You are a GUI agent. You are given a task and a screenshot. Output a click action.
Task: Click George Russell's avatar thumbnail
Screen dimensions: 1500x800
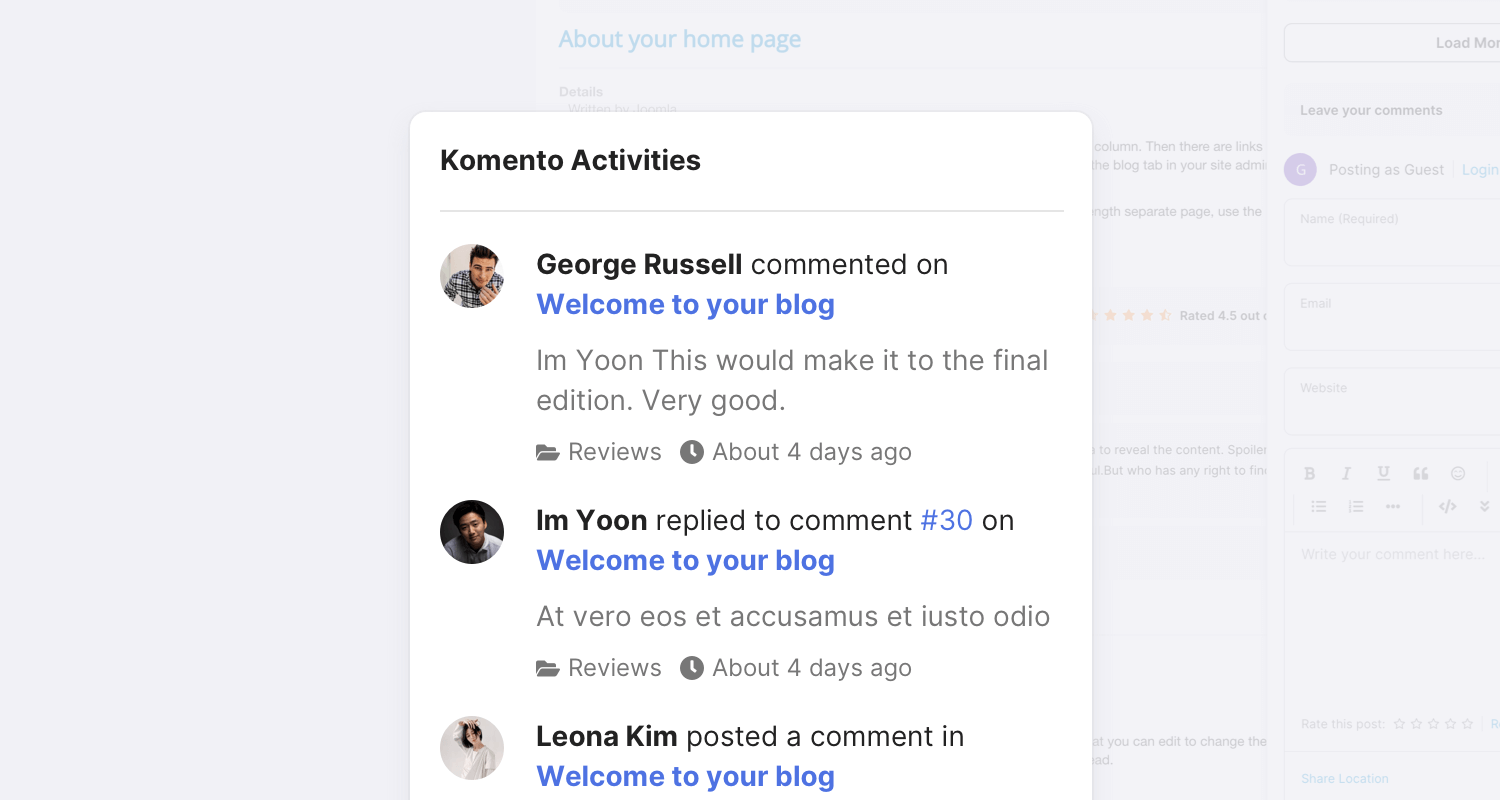(x=471, y=275)
